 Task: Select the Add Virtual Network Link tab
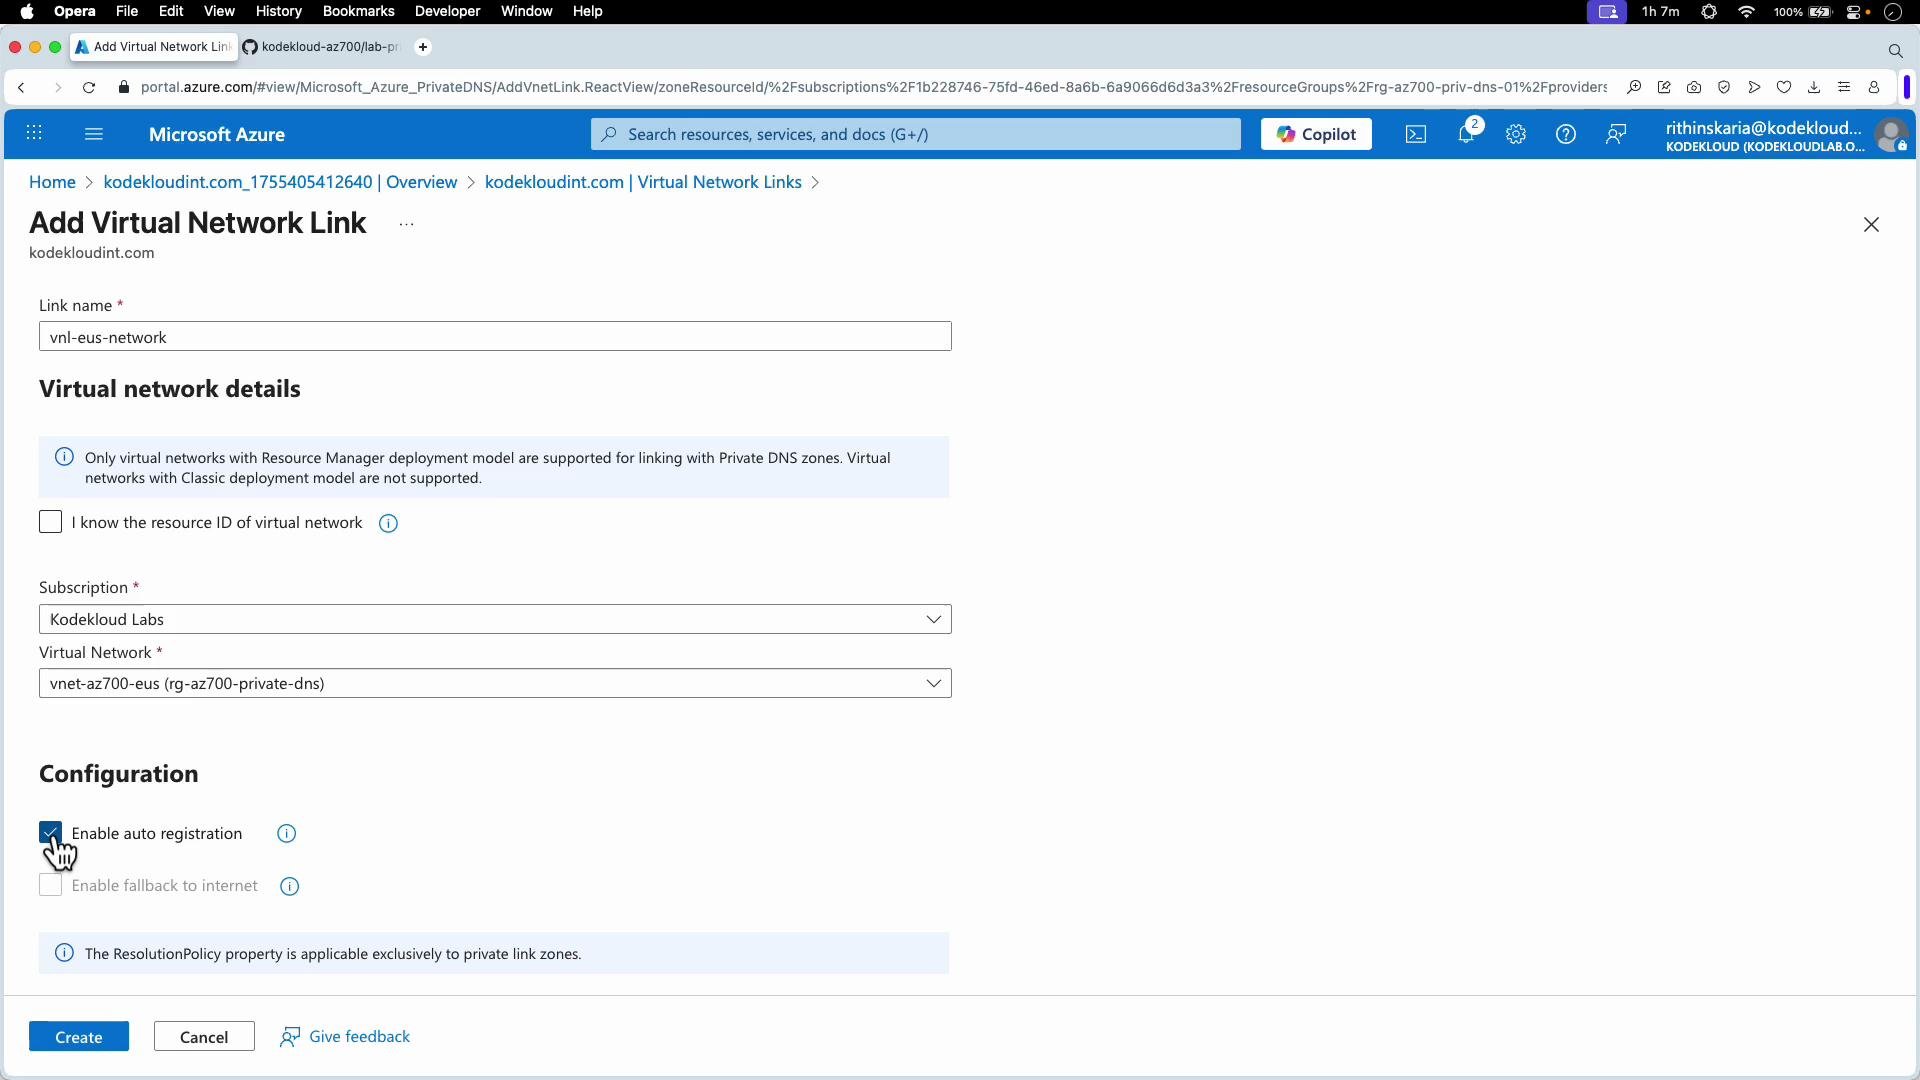154,47
